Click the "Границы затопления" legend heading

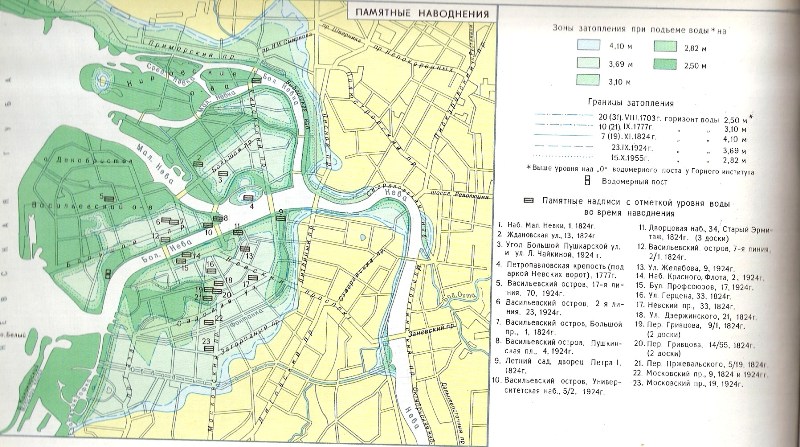tap(630, 102)
